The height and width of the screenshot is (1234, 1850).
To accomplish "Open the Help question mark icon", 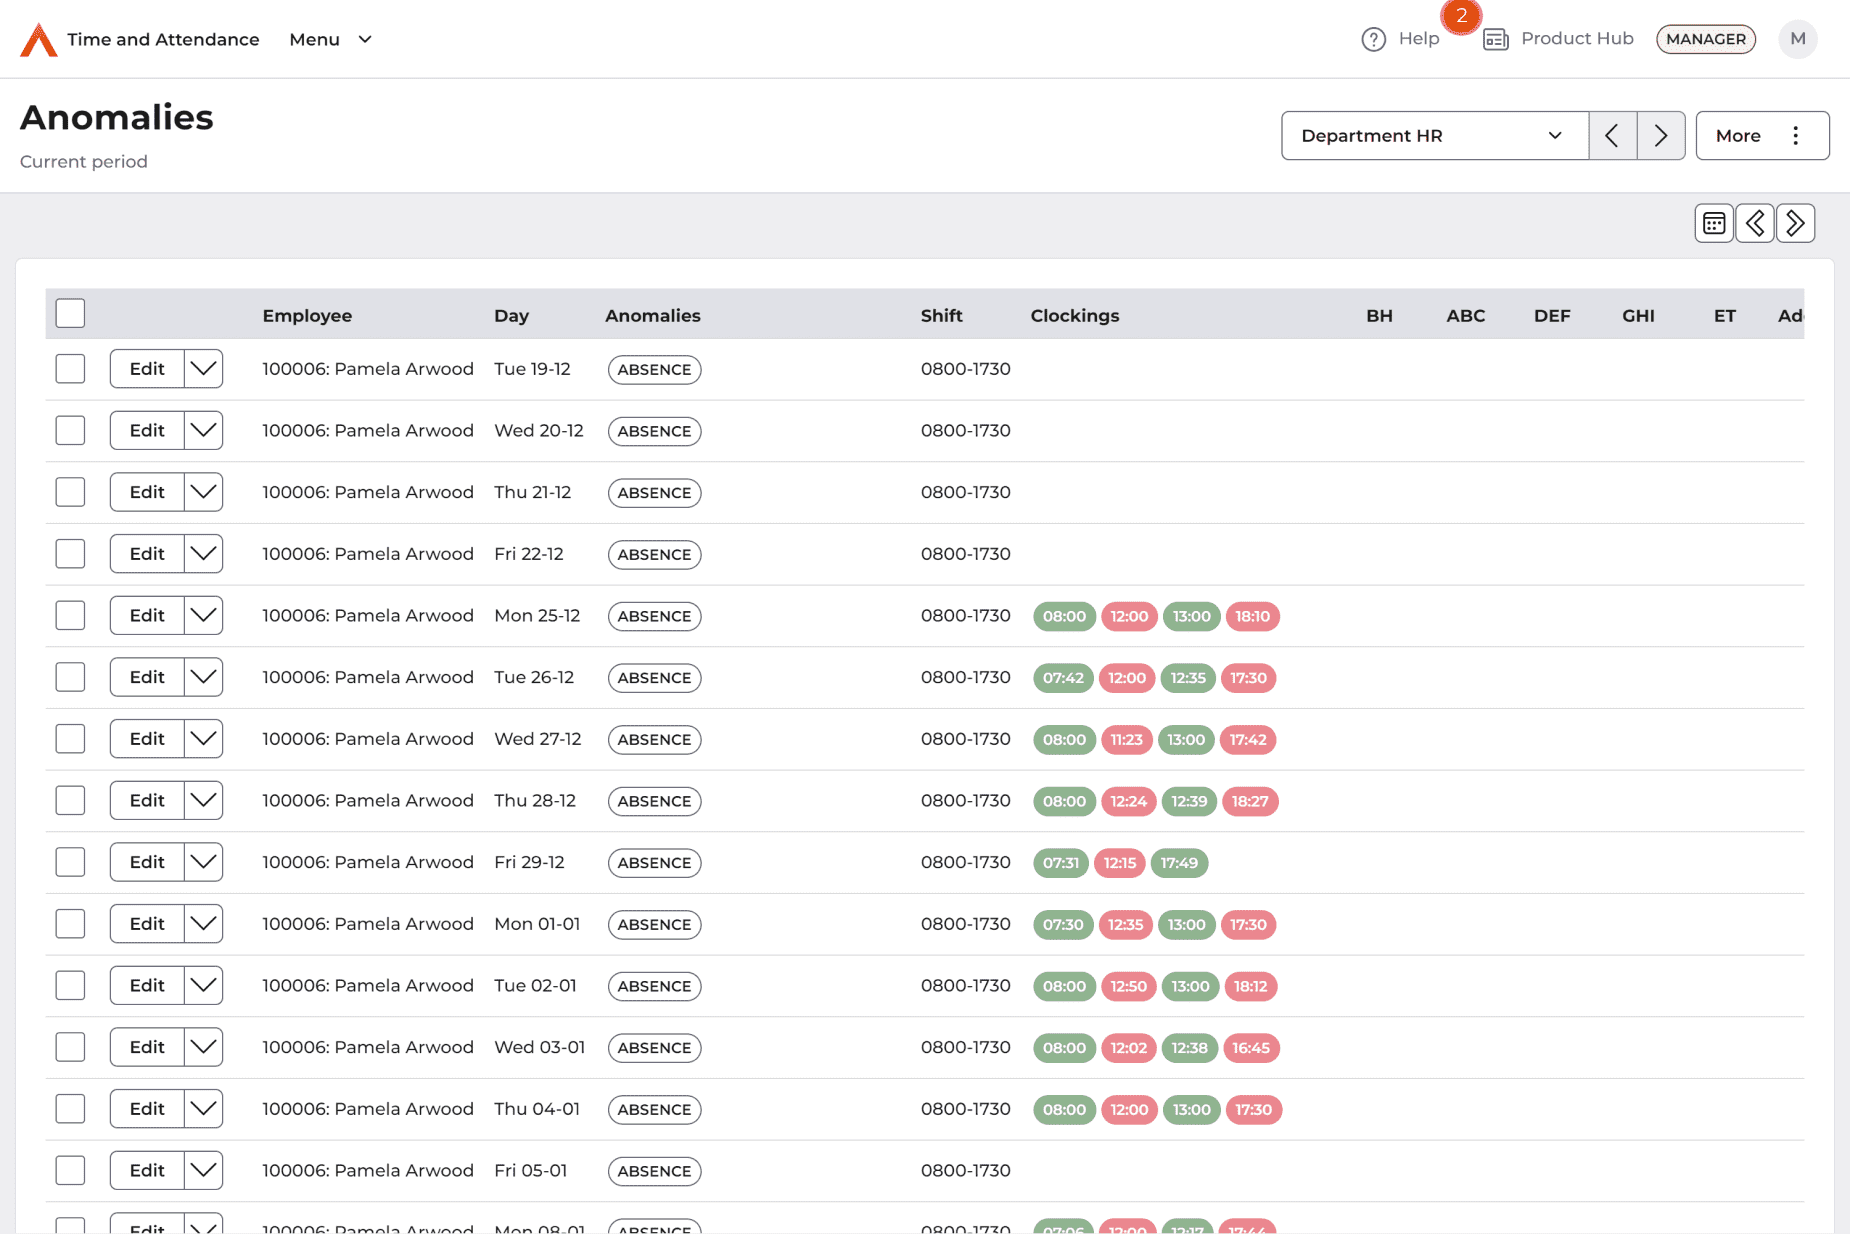I will click(1373, 39).
